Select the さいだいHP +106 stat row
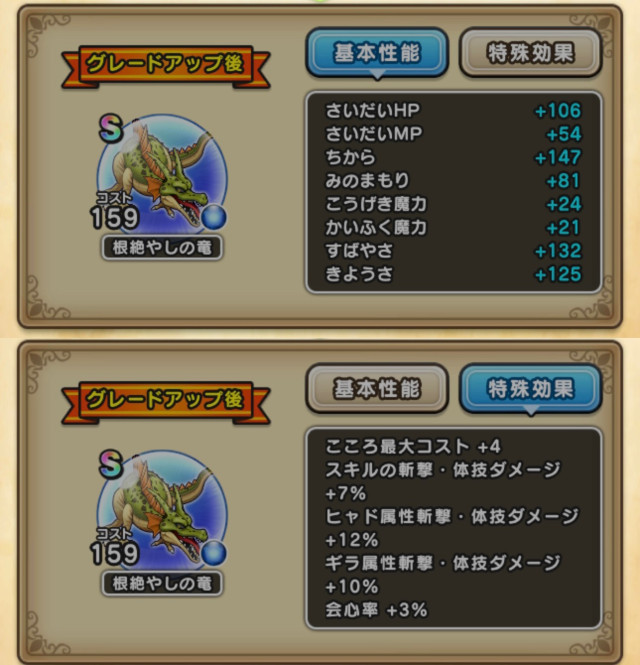This screenshot has width=640, height=665. [x=453, y=111]
